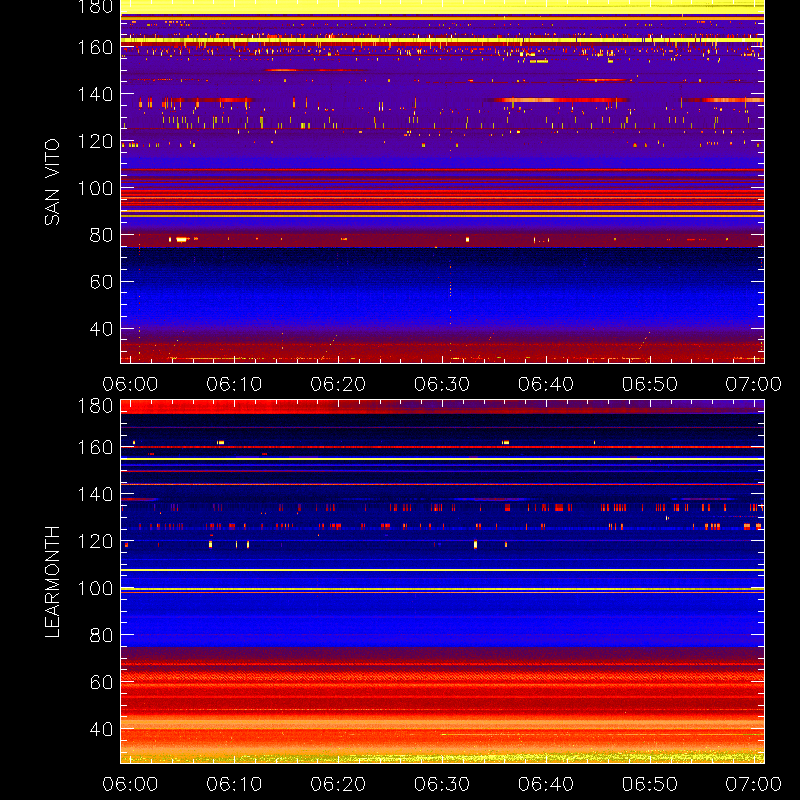
Task: Select the 40 frequency label on San Vito plot
Action: tap(101, 329)
